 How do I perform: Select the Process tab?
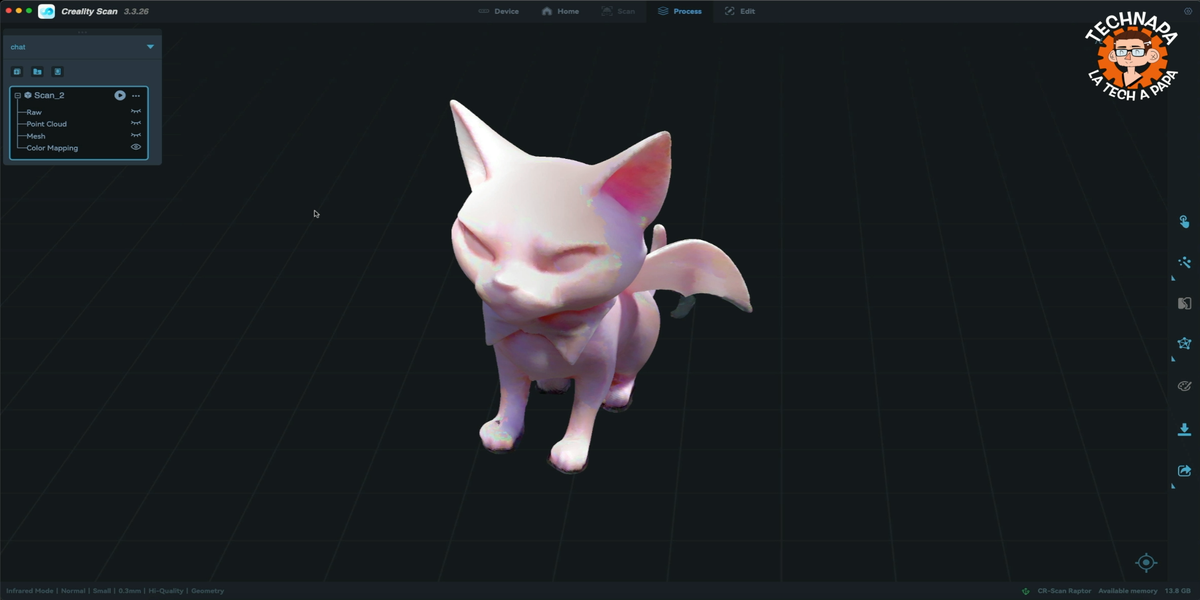click(679, 11)
